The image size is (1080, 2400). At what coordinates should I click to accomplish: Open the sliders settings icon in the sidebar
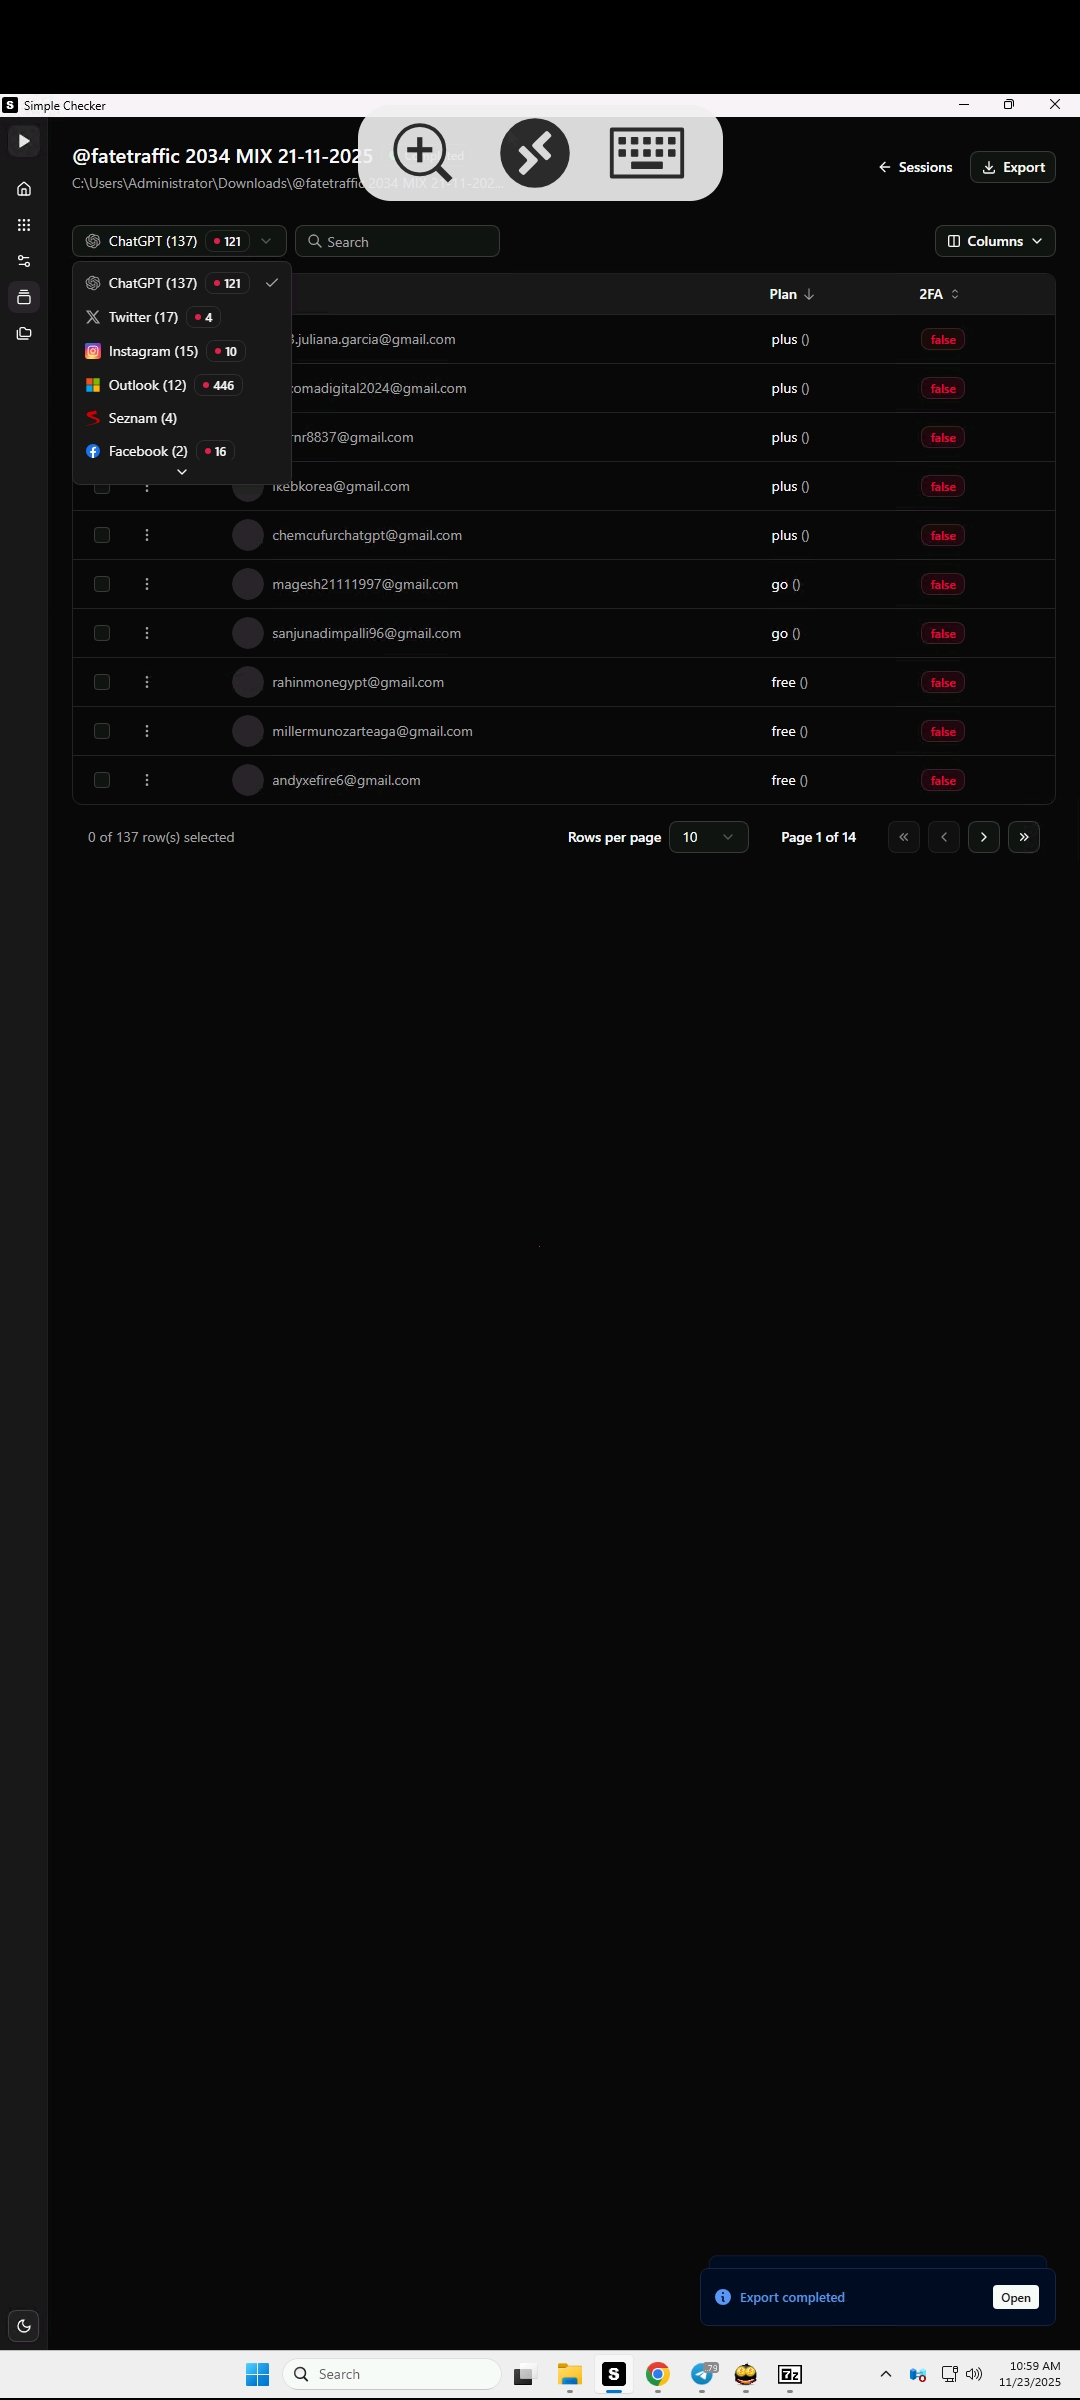point(24,261)
